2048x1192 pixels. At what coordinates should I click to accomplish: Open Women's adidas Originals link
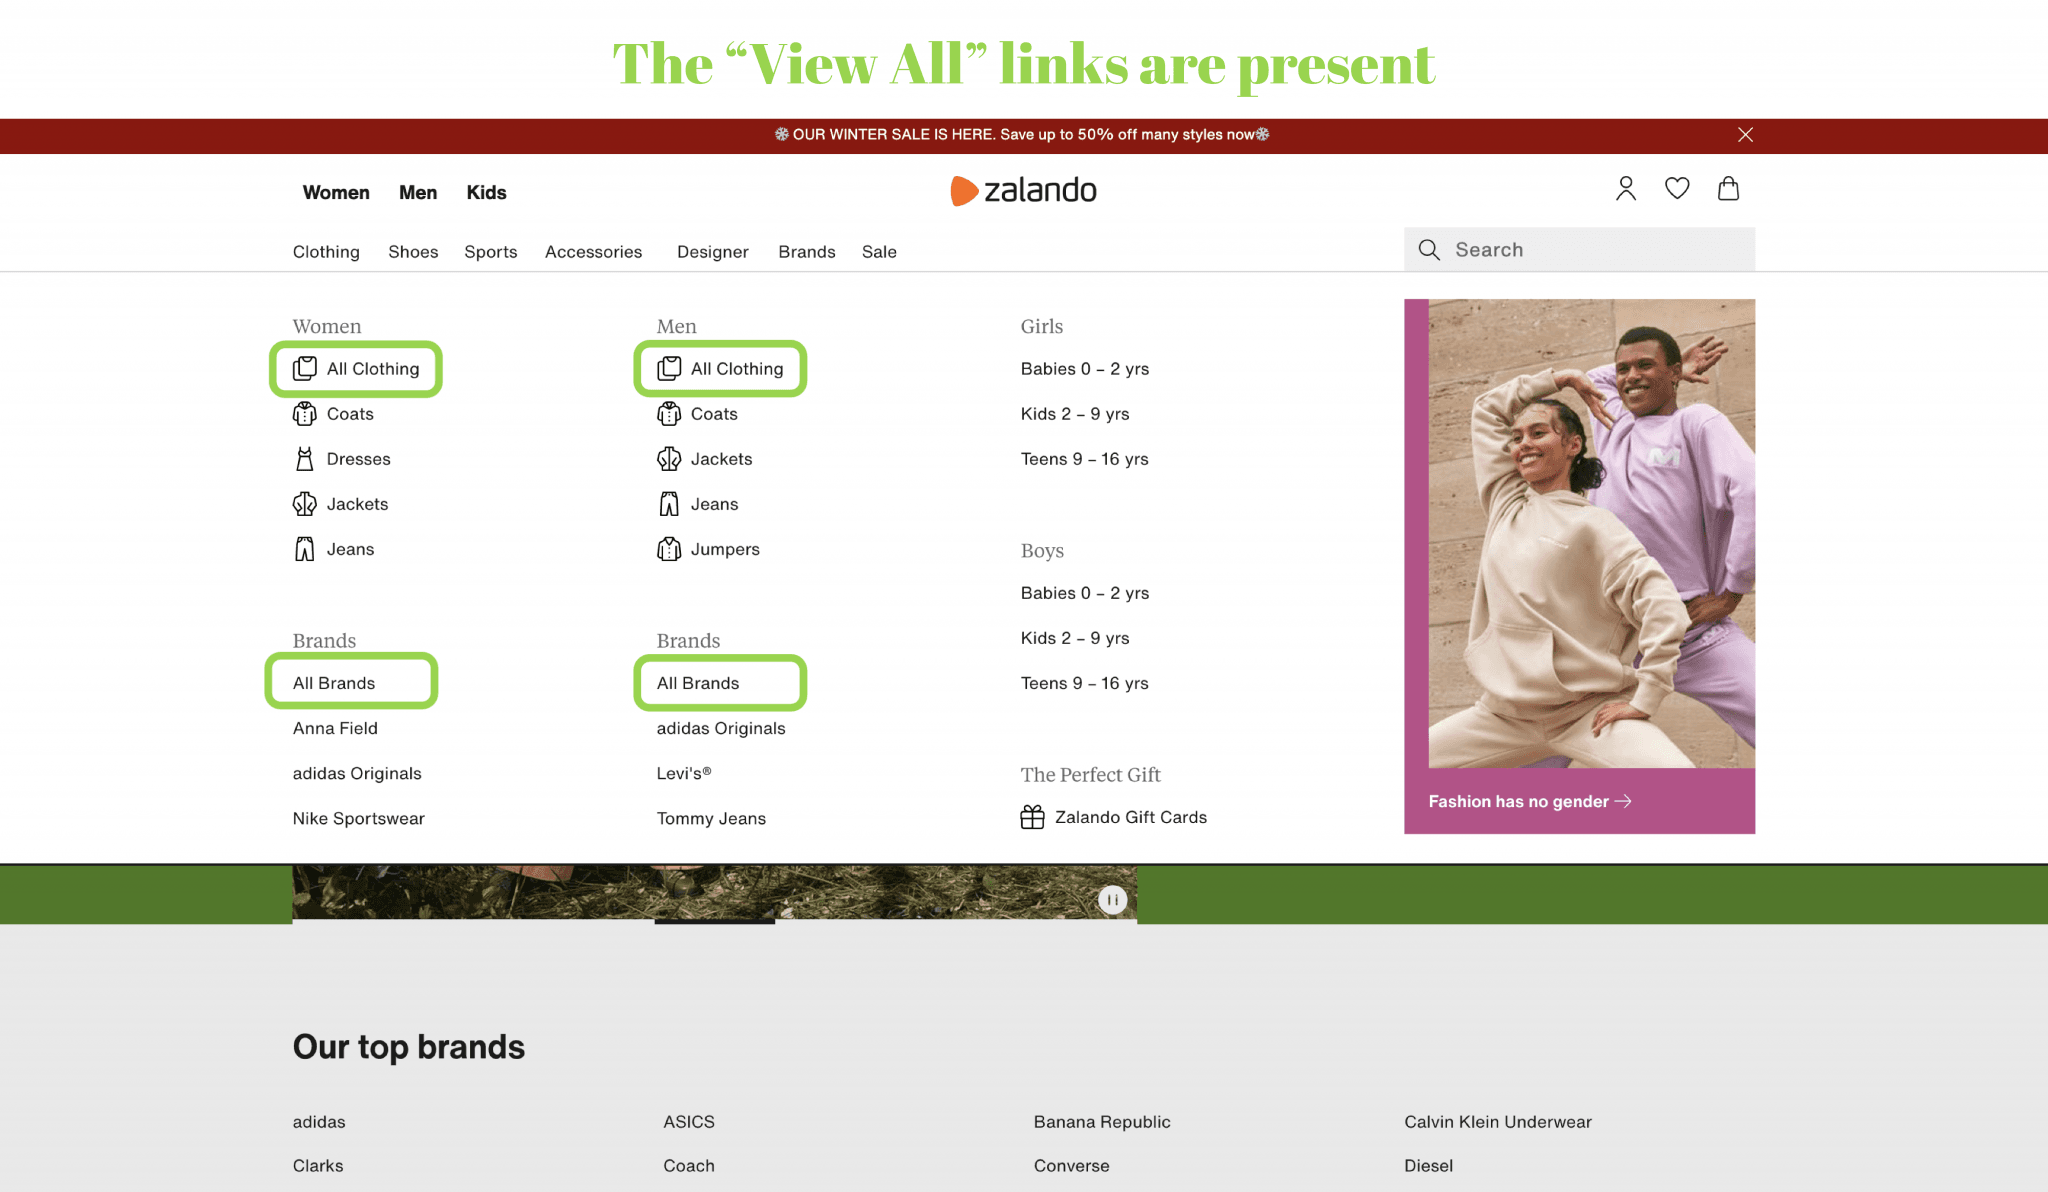pos(357,773)
